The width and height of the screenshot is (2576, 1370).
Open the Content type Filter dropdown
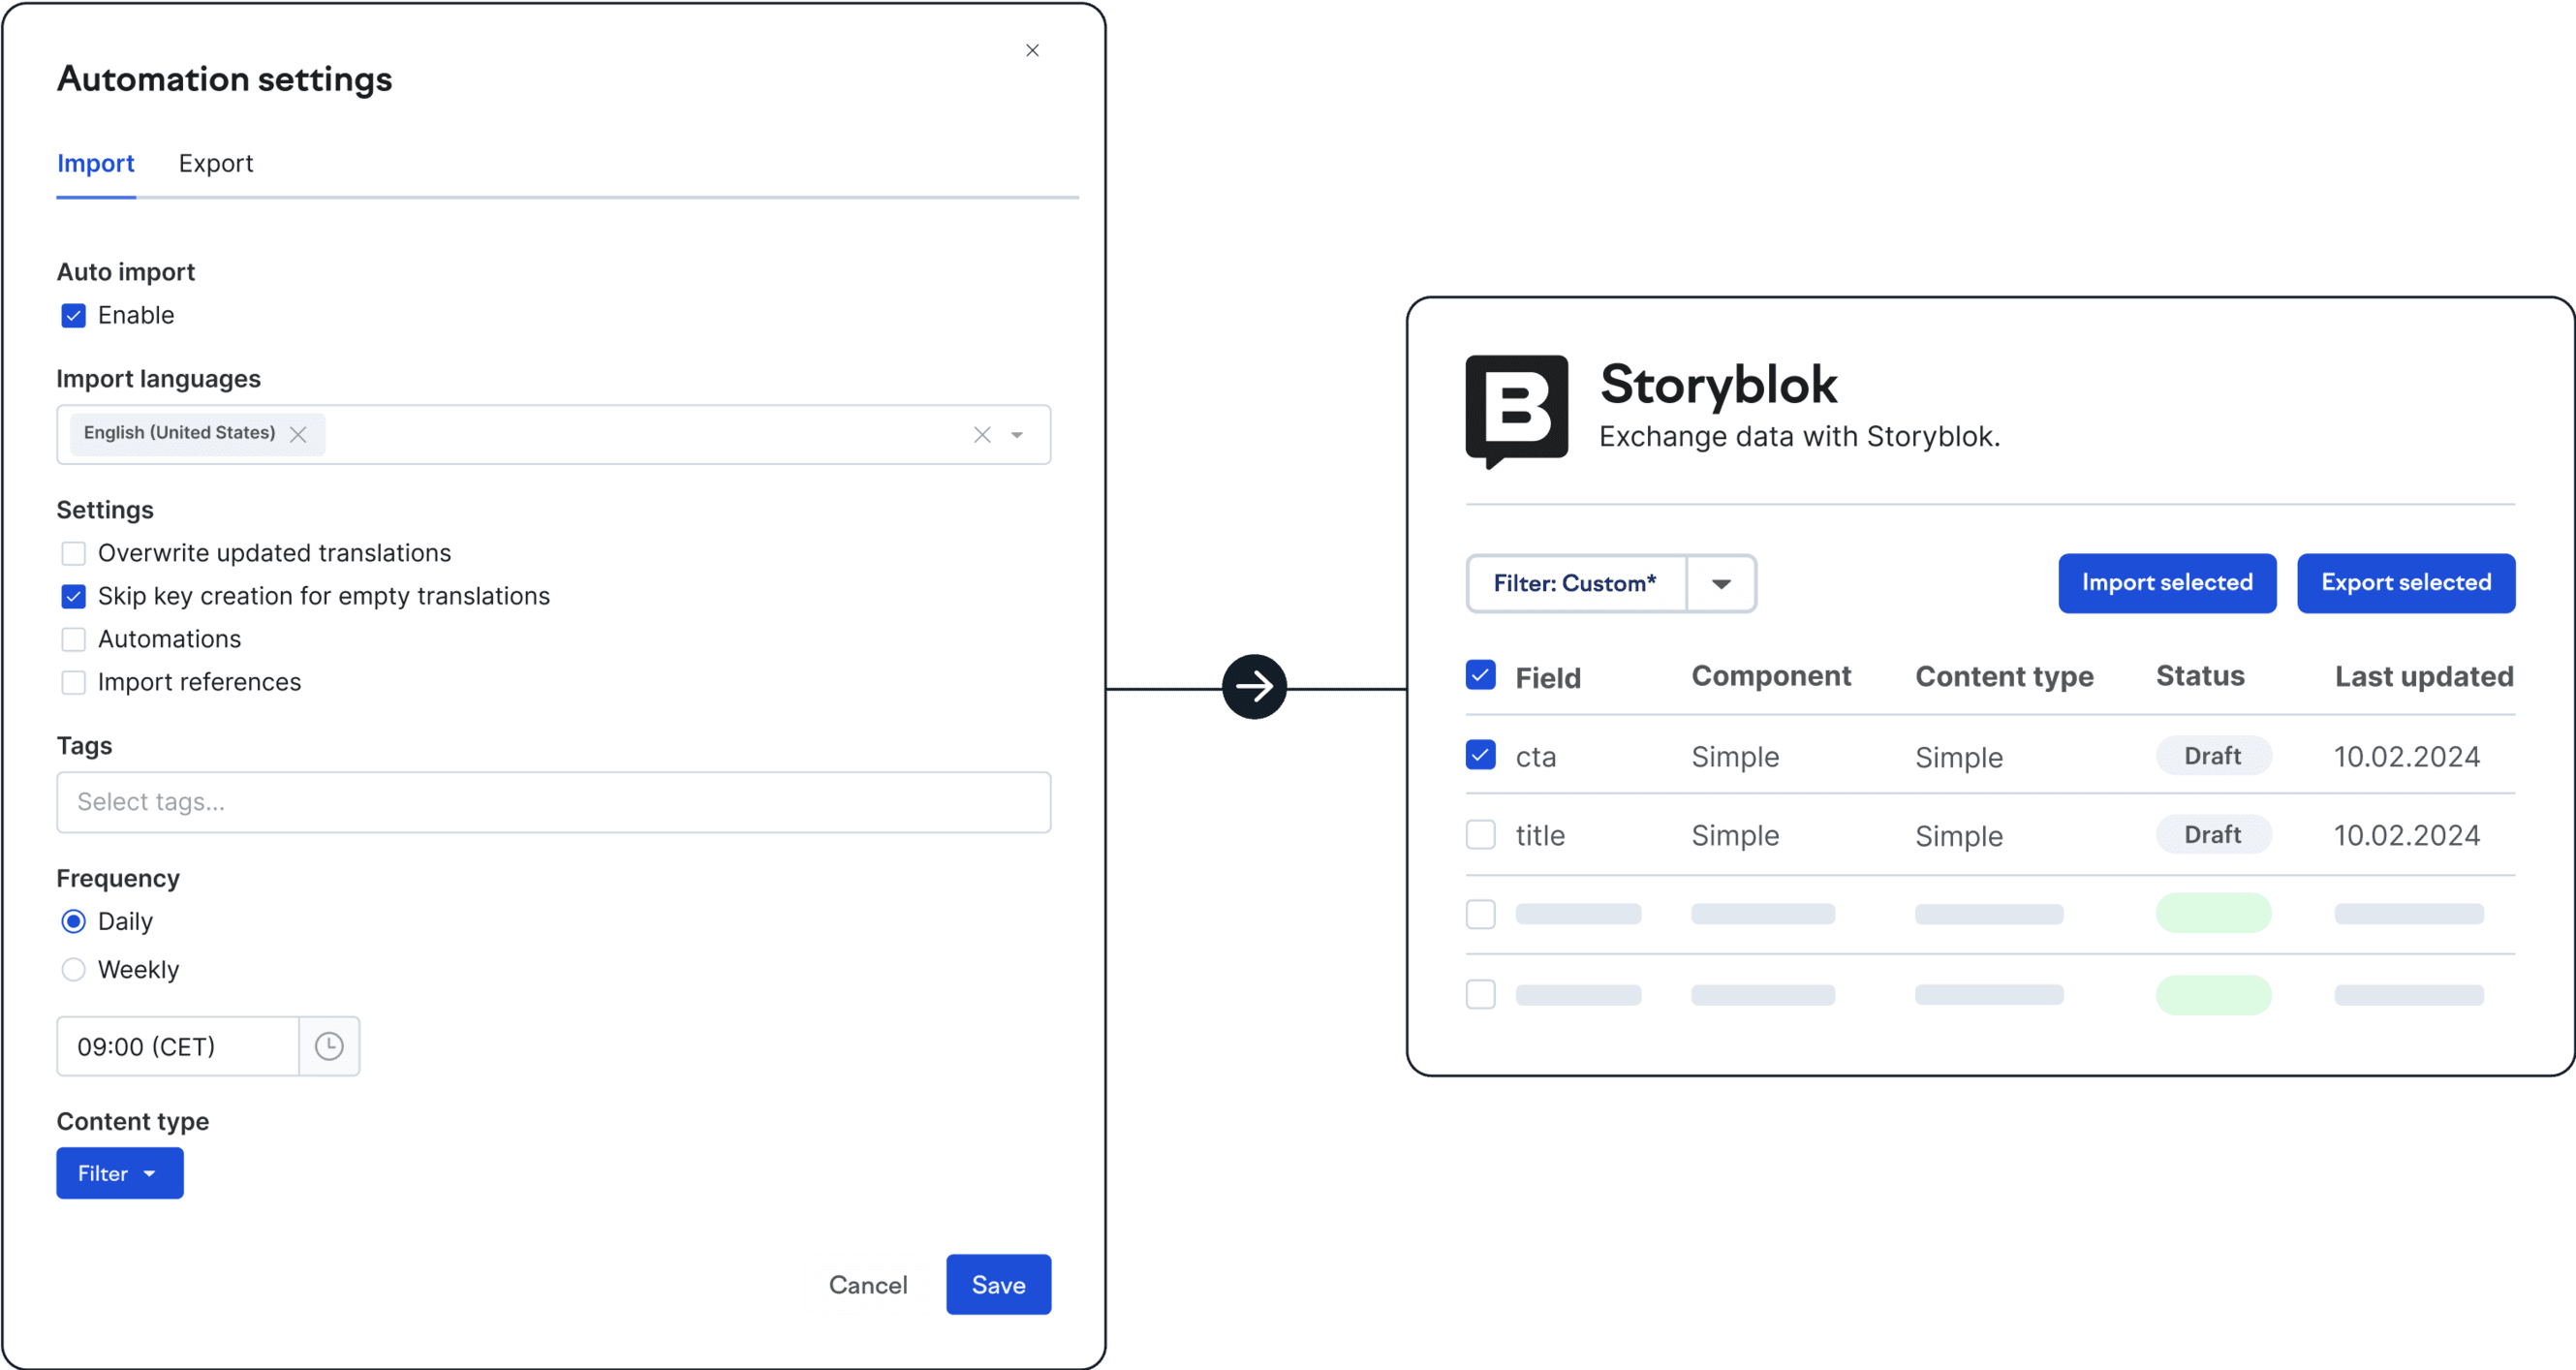point(119,1173)
